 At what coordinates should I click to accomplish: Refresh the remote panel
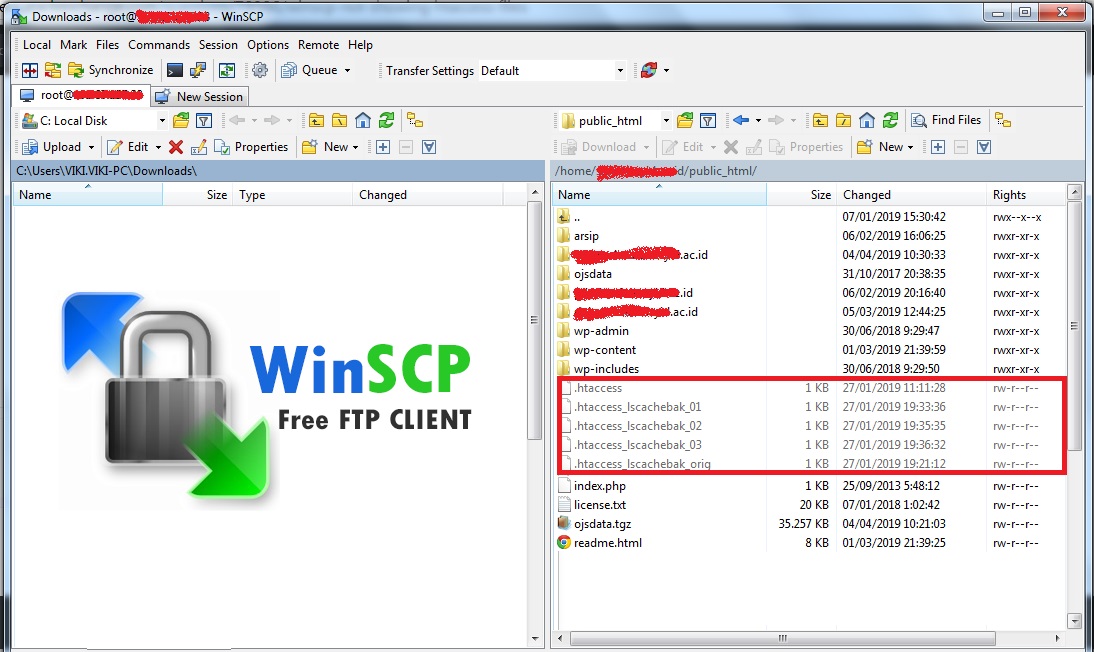point(890,120)
